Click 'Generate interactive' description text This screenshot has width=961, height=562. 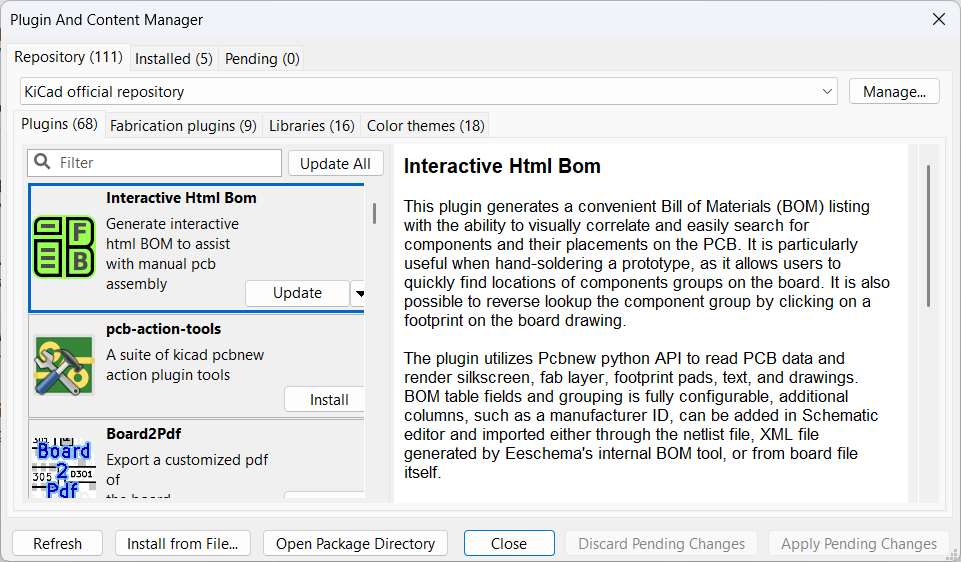[x=172, y=224]
